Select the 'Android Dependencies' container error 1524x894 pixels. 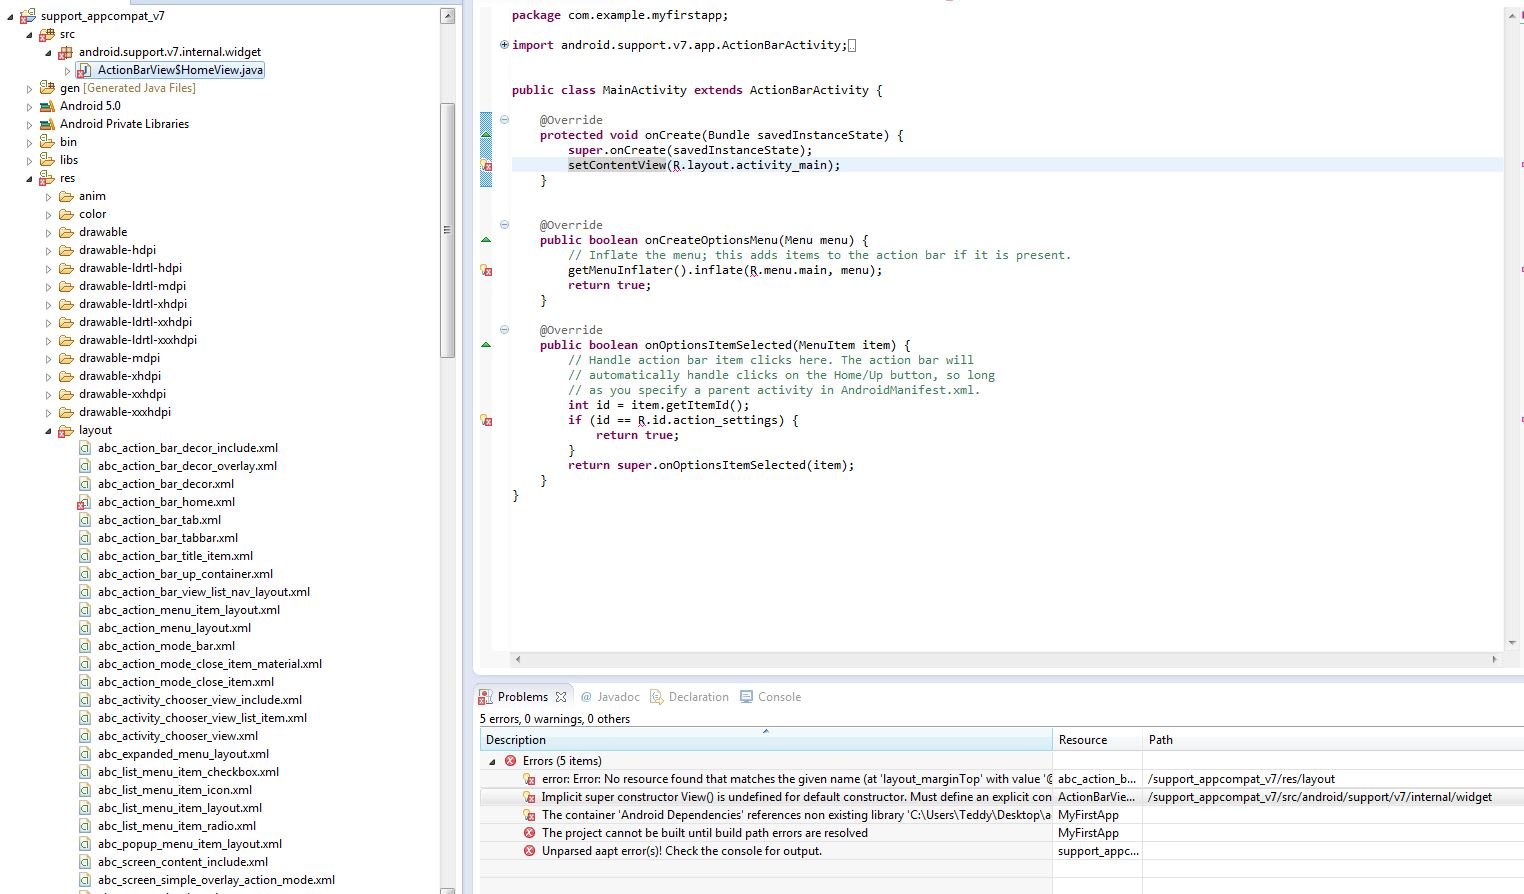coord(1001,815)
